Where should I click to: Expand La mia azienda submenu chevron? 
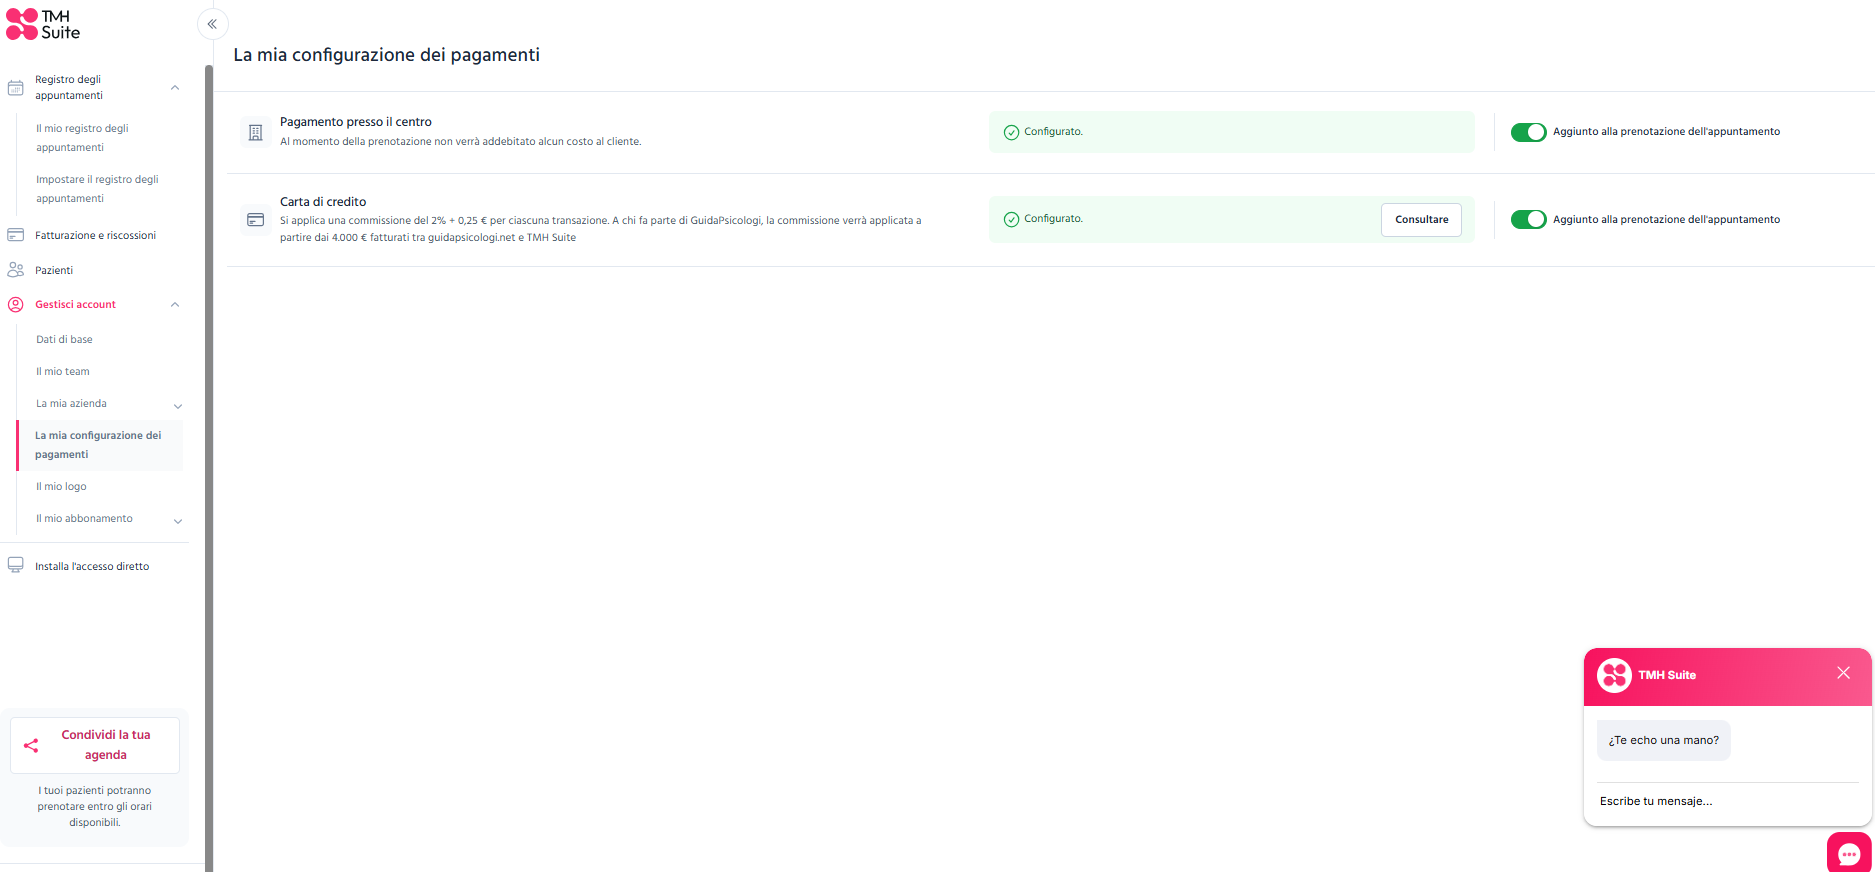click(x=178, y=406)
